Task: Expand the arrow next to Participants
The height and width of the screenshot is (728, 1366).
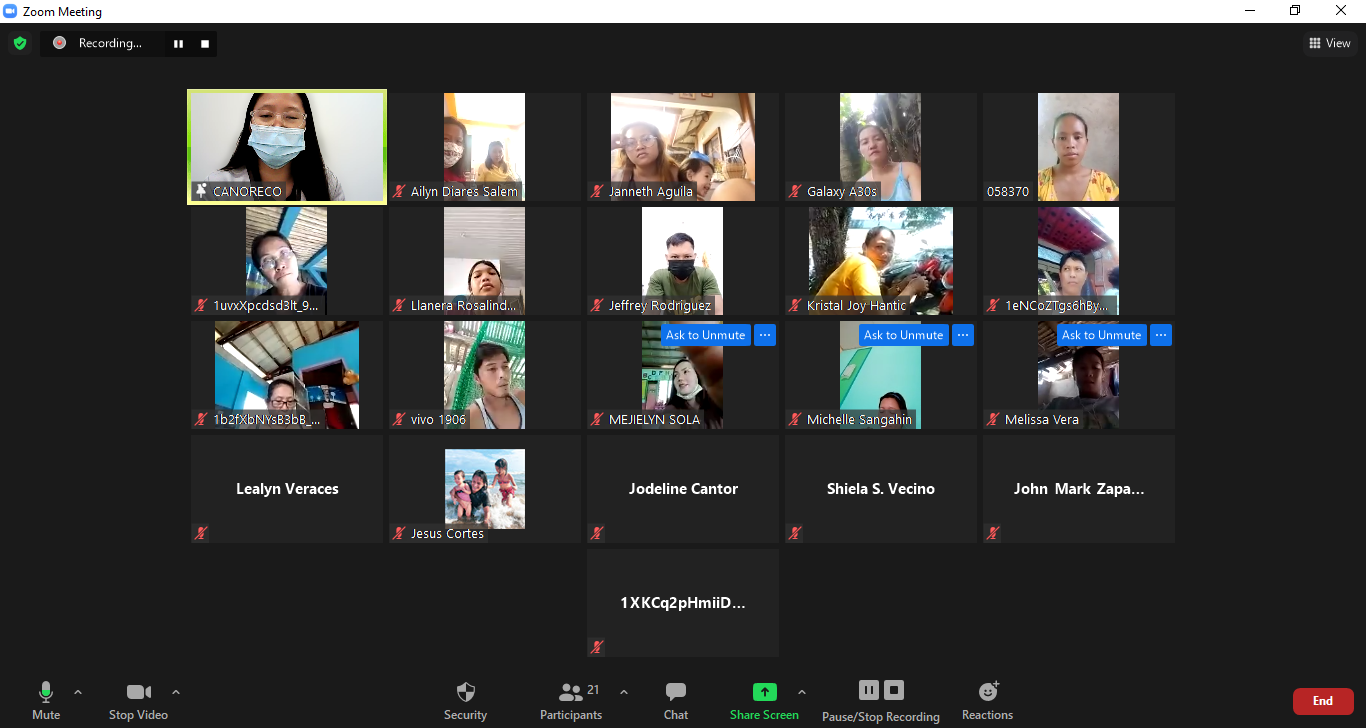Action: pyautogui.click(x=624, y=692)
